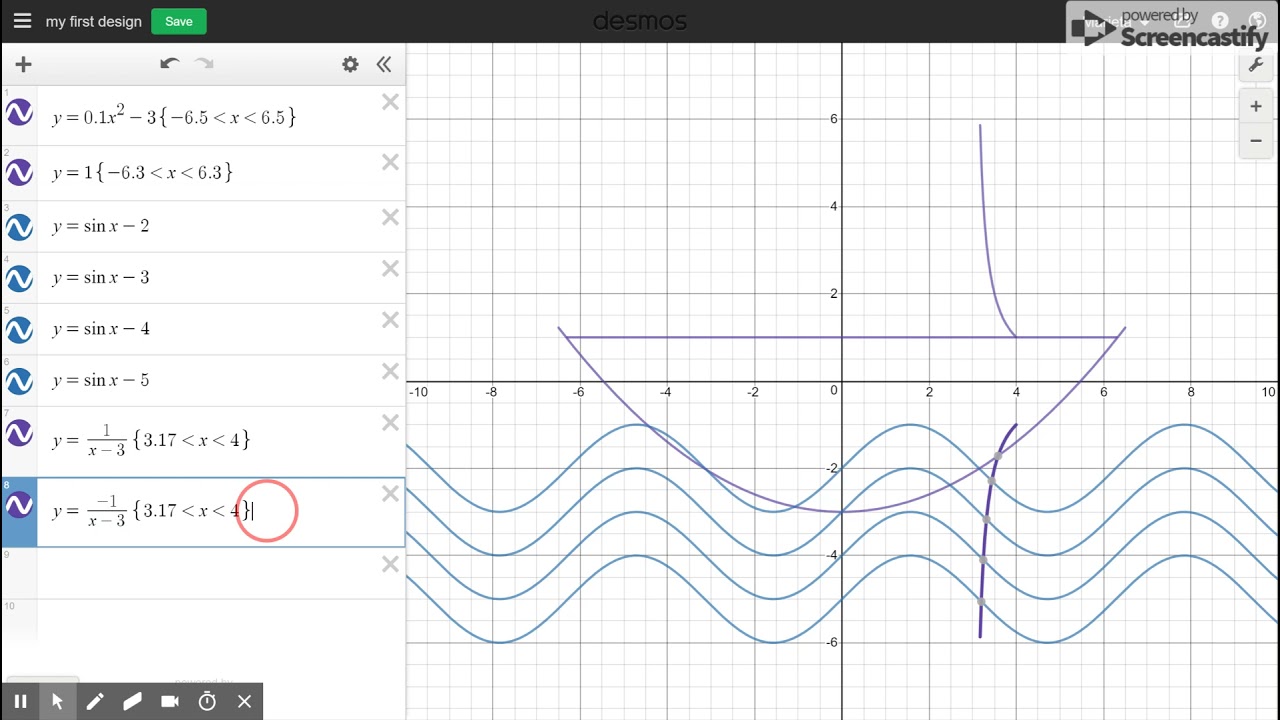Screen dimensions: 1280x720
Task: Toggle visibility of y=sin x−3
Action: pos(19,278)
